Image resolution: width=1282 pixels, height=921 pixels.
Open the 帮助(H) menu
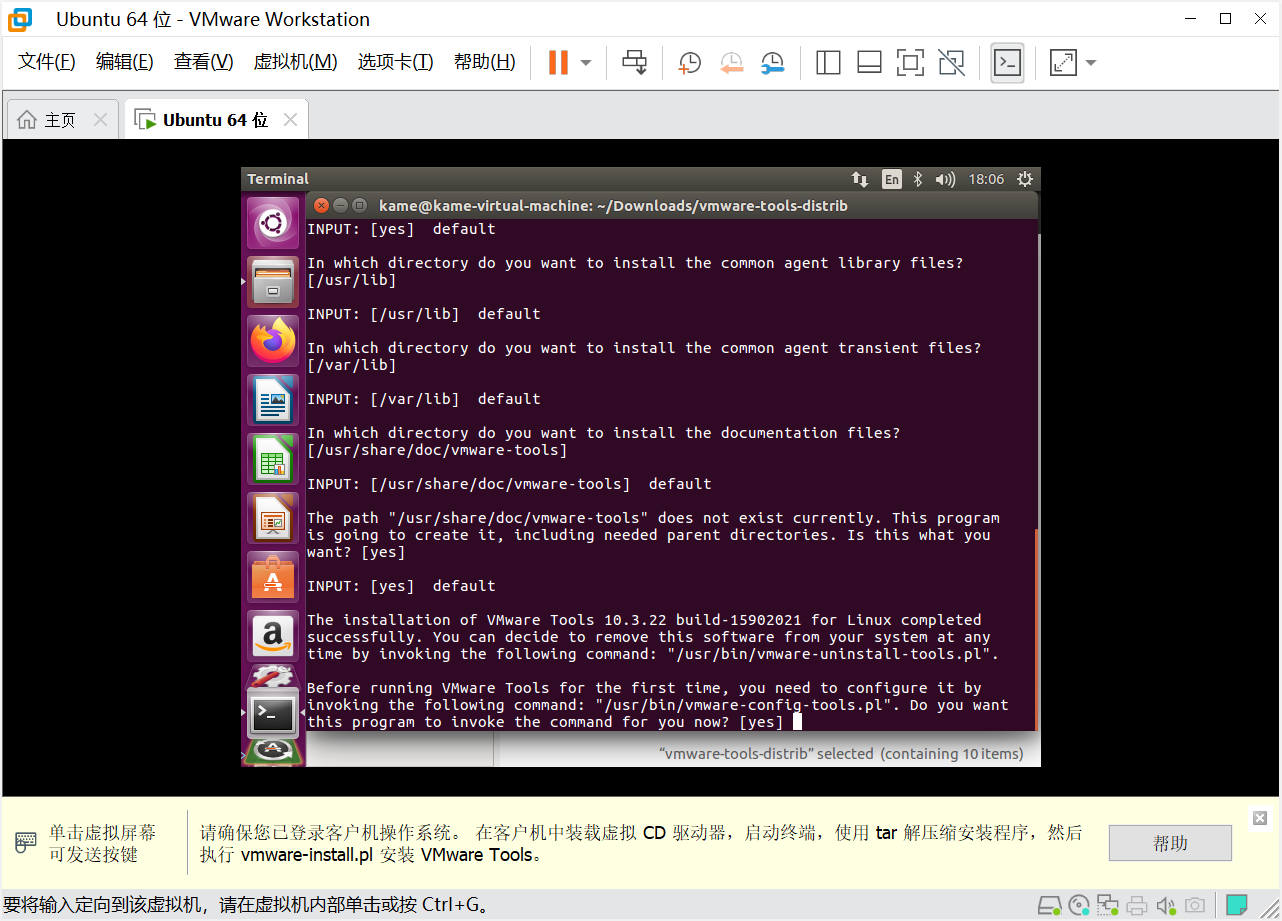tap(484, 62)
